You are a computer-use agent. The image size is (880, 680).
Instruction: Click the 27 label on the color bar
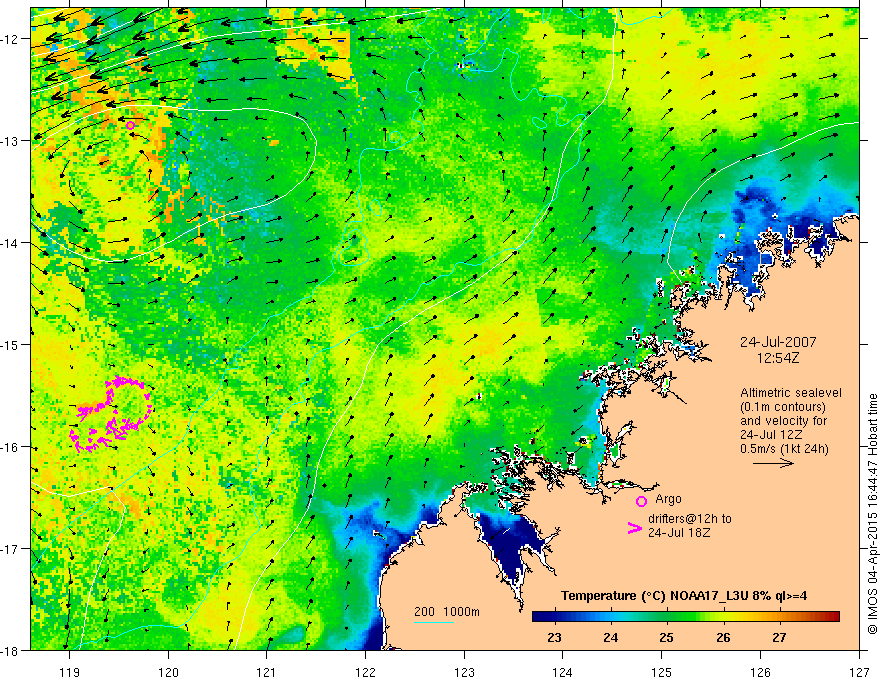pos(779,637)
